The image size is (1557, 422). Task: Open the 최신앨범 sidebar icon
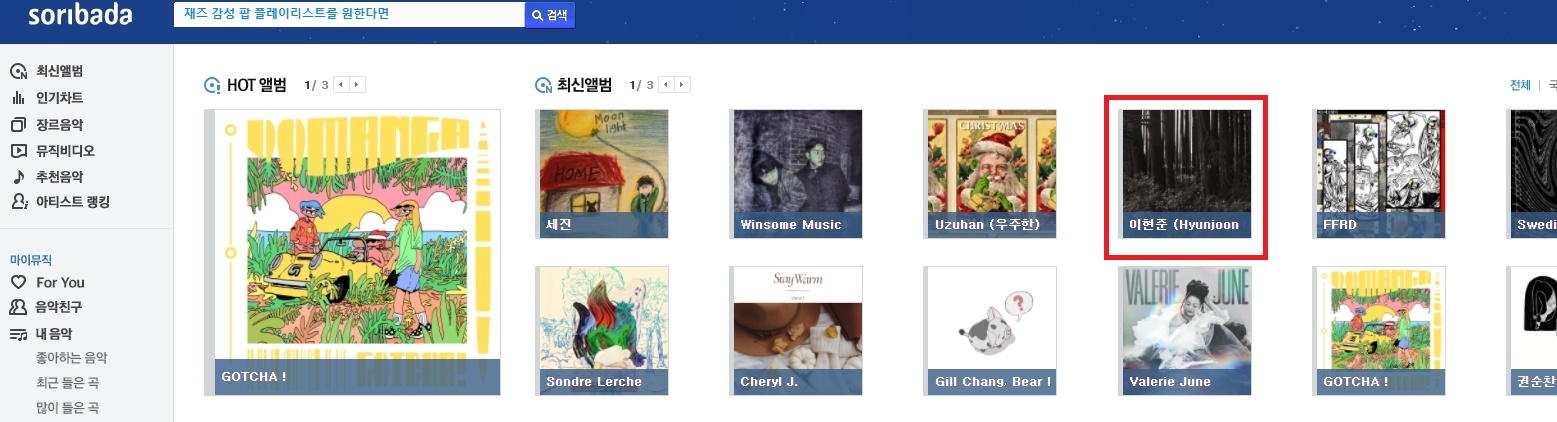(x=18, y=71)
